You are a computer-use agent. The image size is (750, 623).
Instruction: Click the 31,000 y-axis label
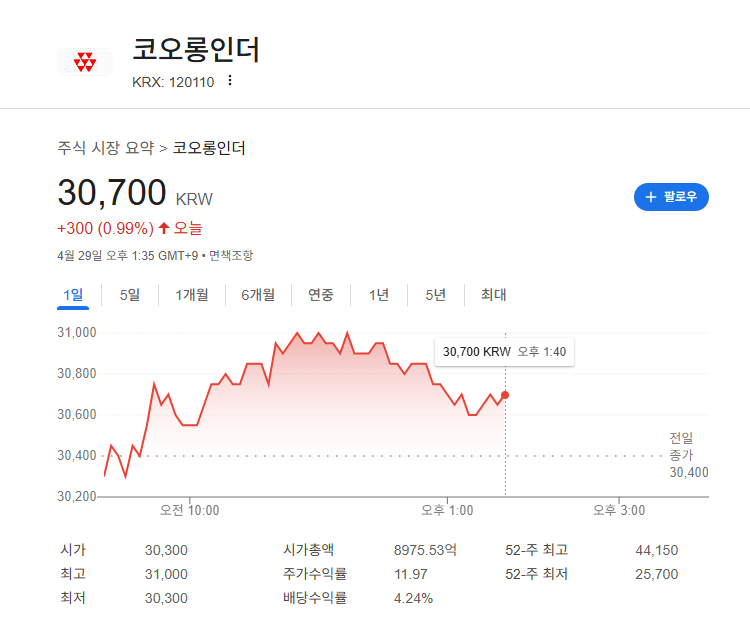click(77, 333)
